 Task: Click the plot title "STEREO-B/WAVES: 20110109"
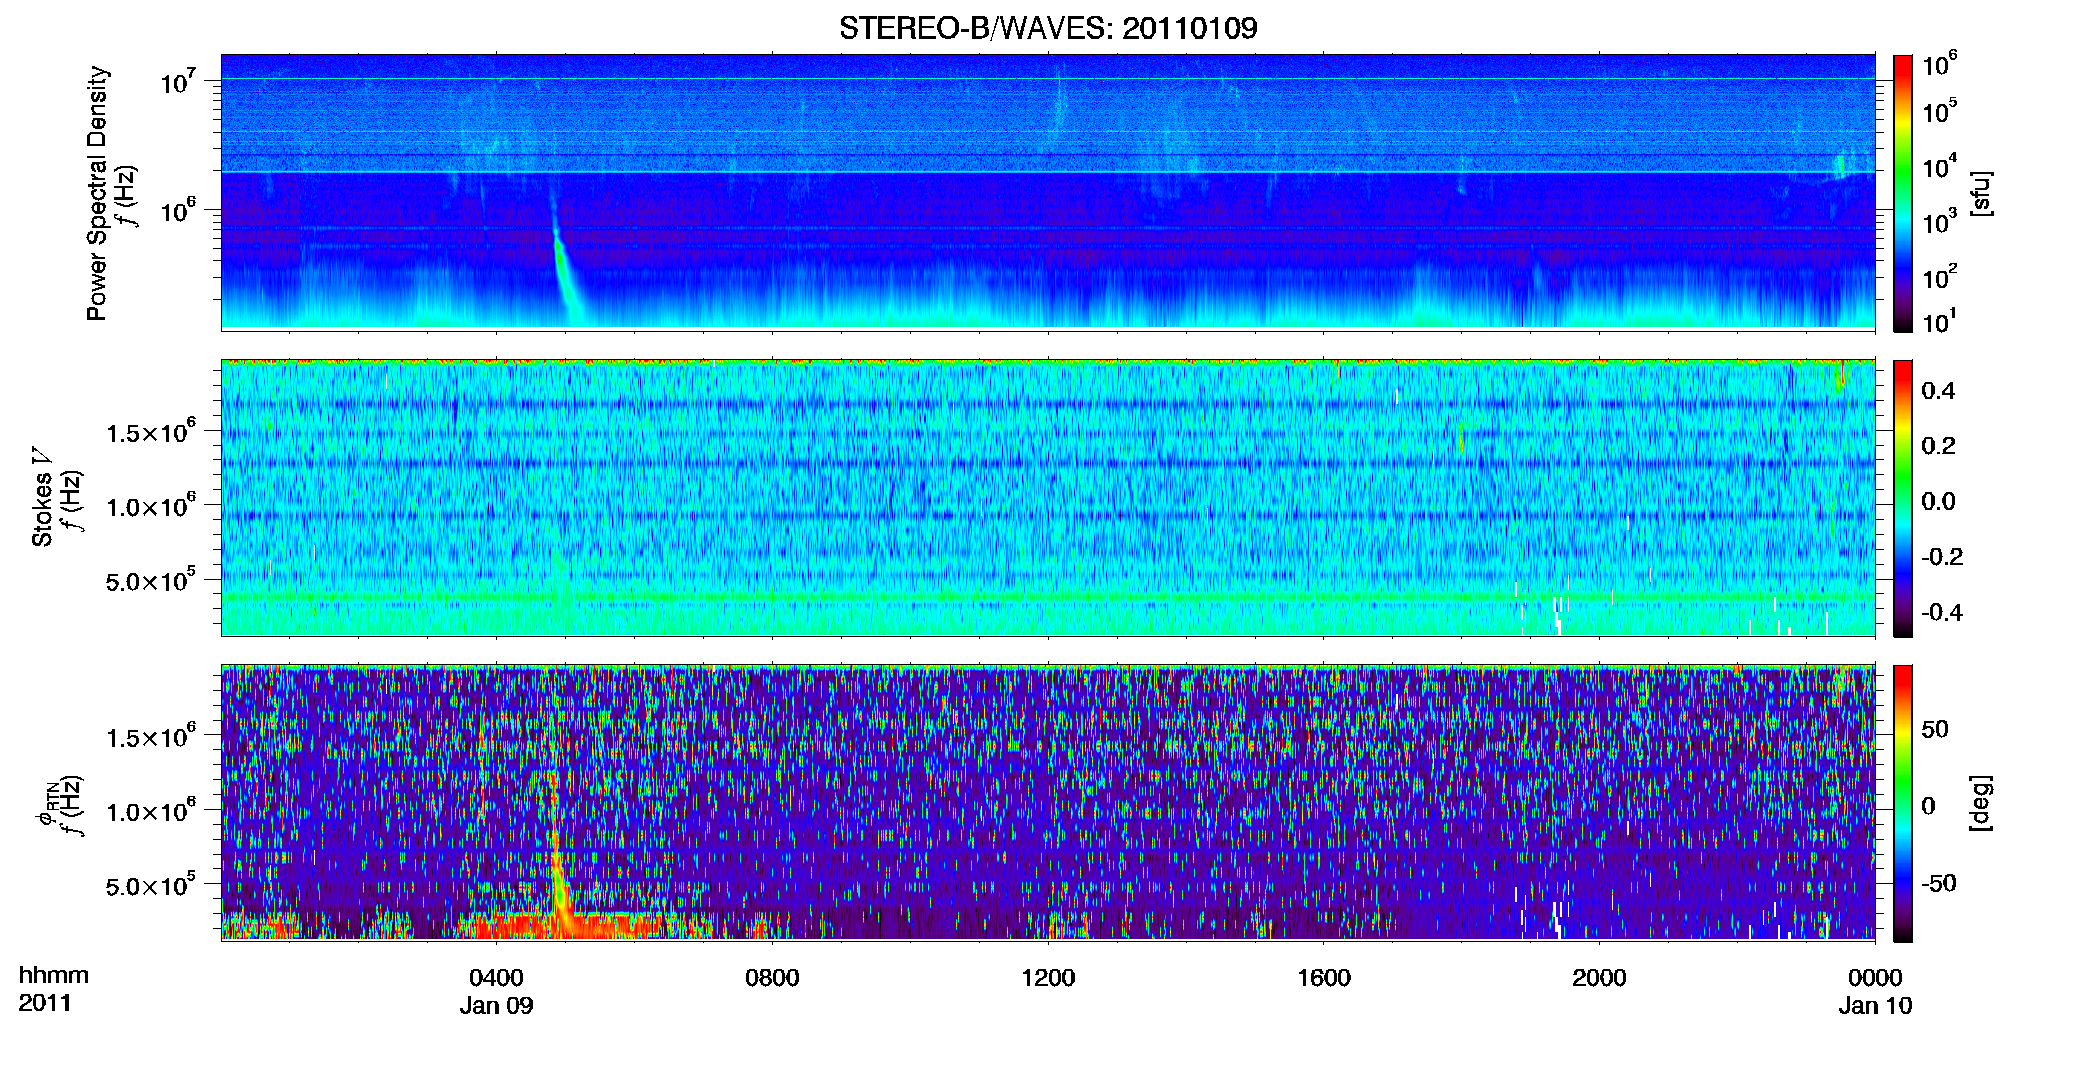(1048, 28)
